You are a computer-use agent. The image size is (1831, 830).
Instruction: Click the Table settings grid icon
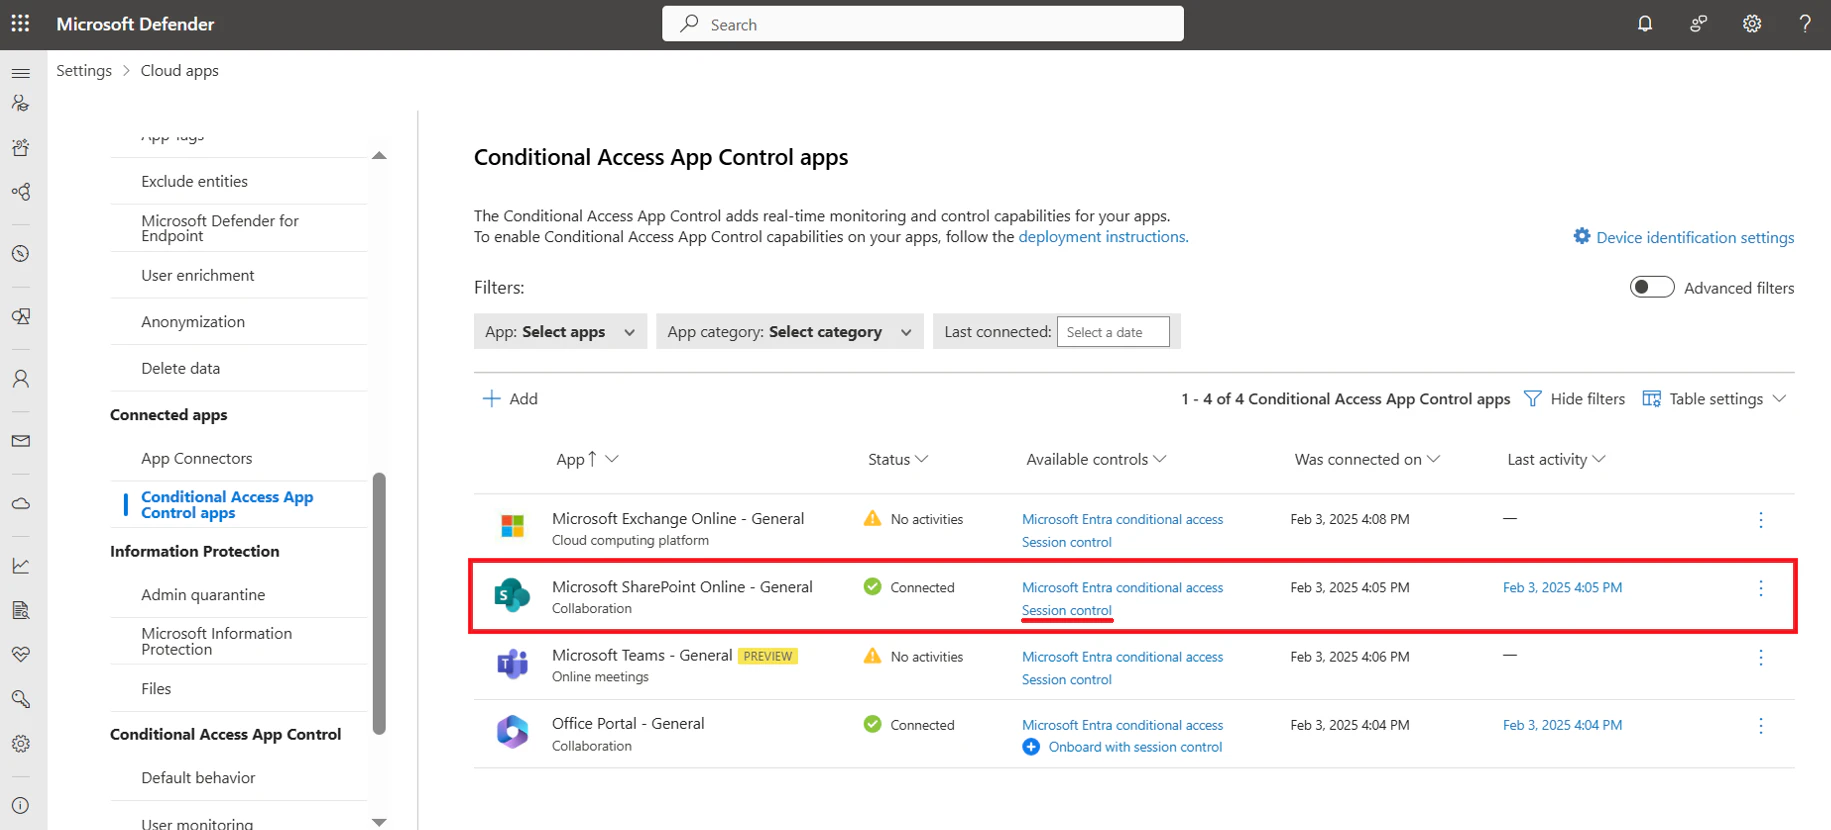click(x=1652, y=399)
